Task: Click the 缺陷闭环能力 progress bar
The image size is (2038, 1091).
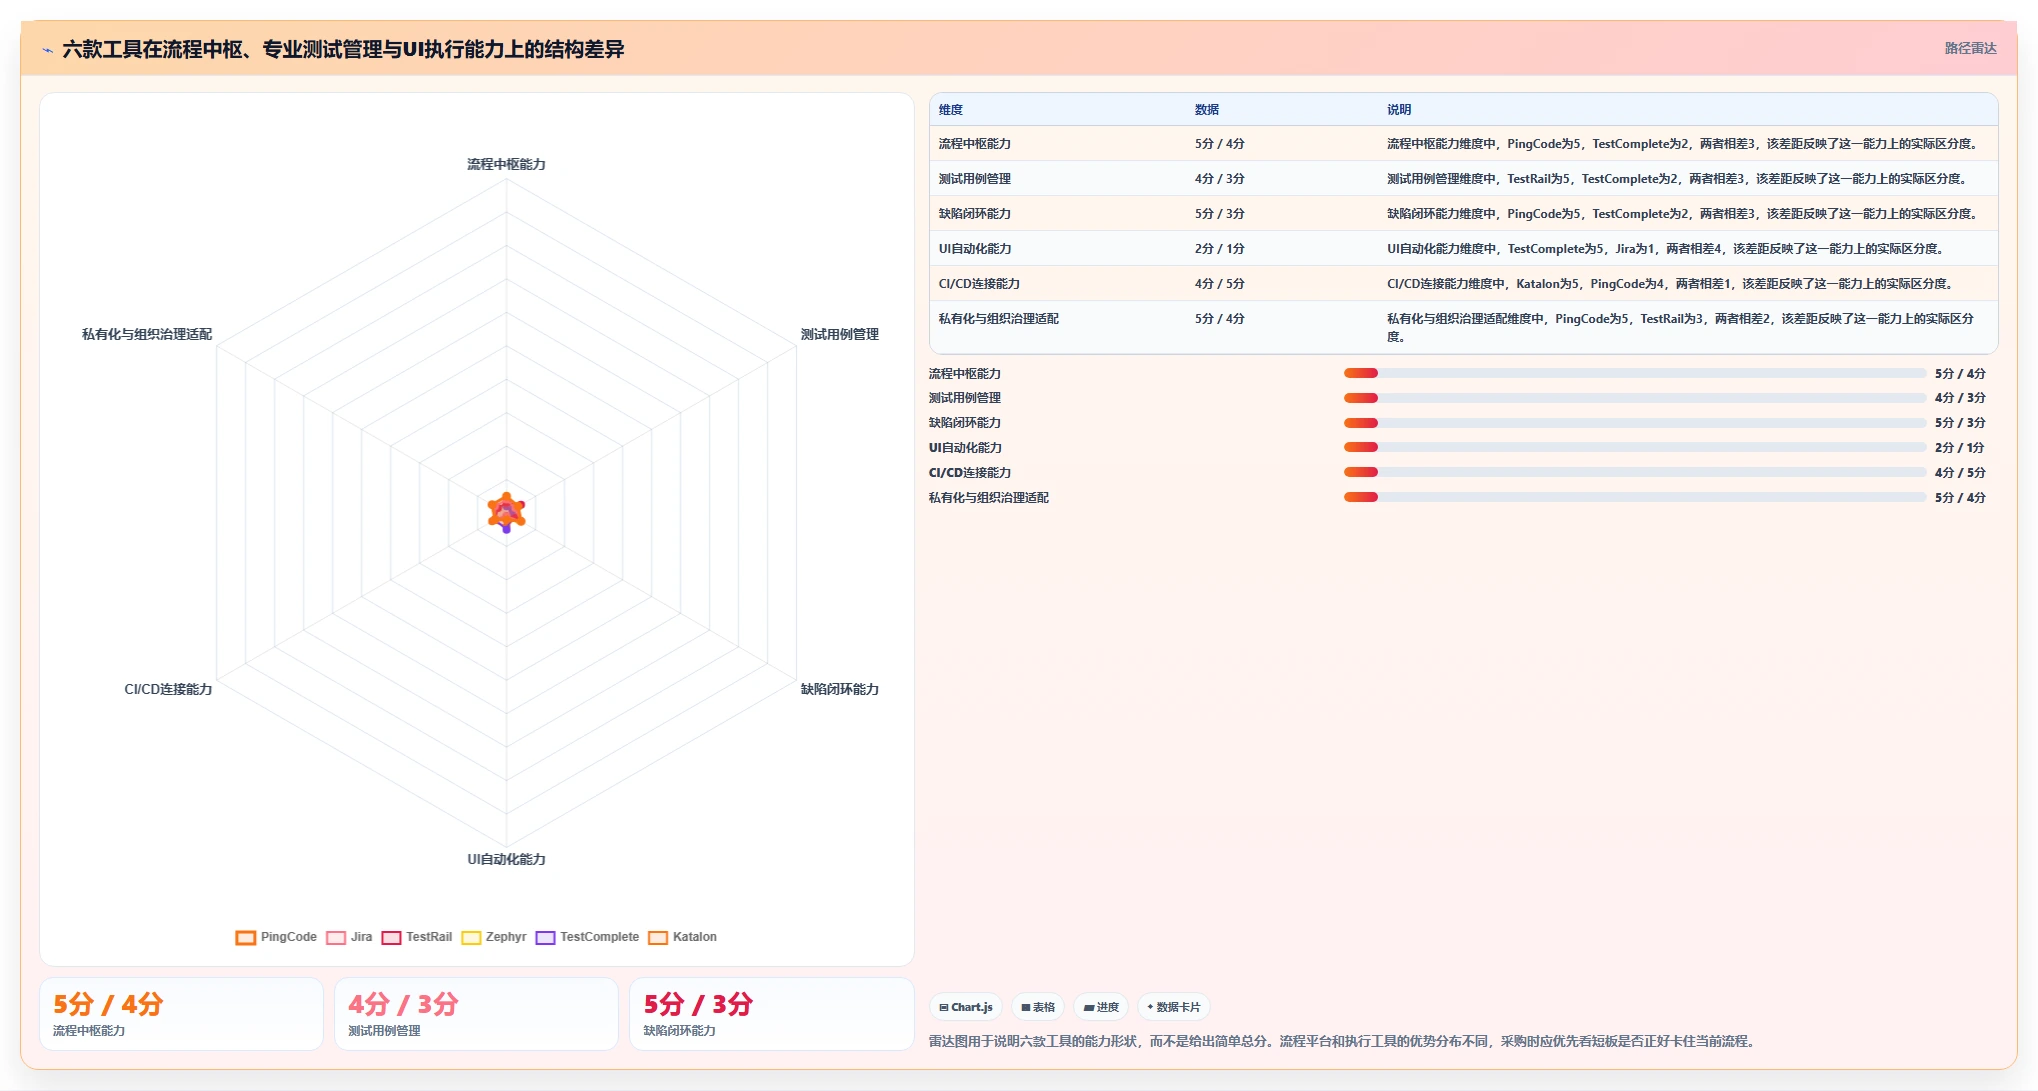Action: [1635, 423]
